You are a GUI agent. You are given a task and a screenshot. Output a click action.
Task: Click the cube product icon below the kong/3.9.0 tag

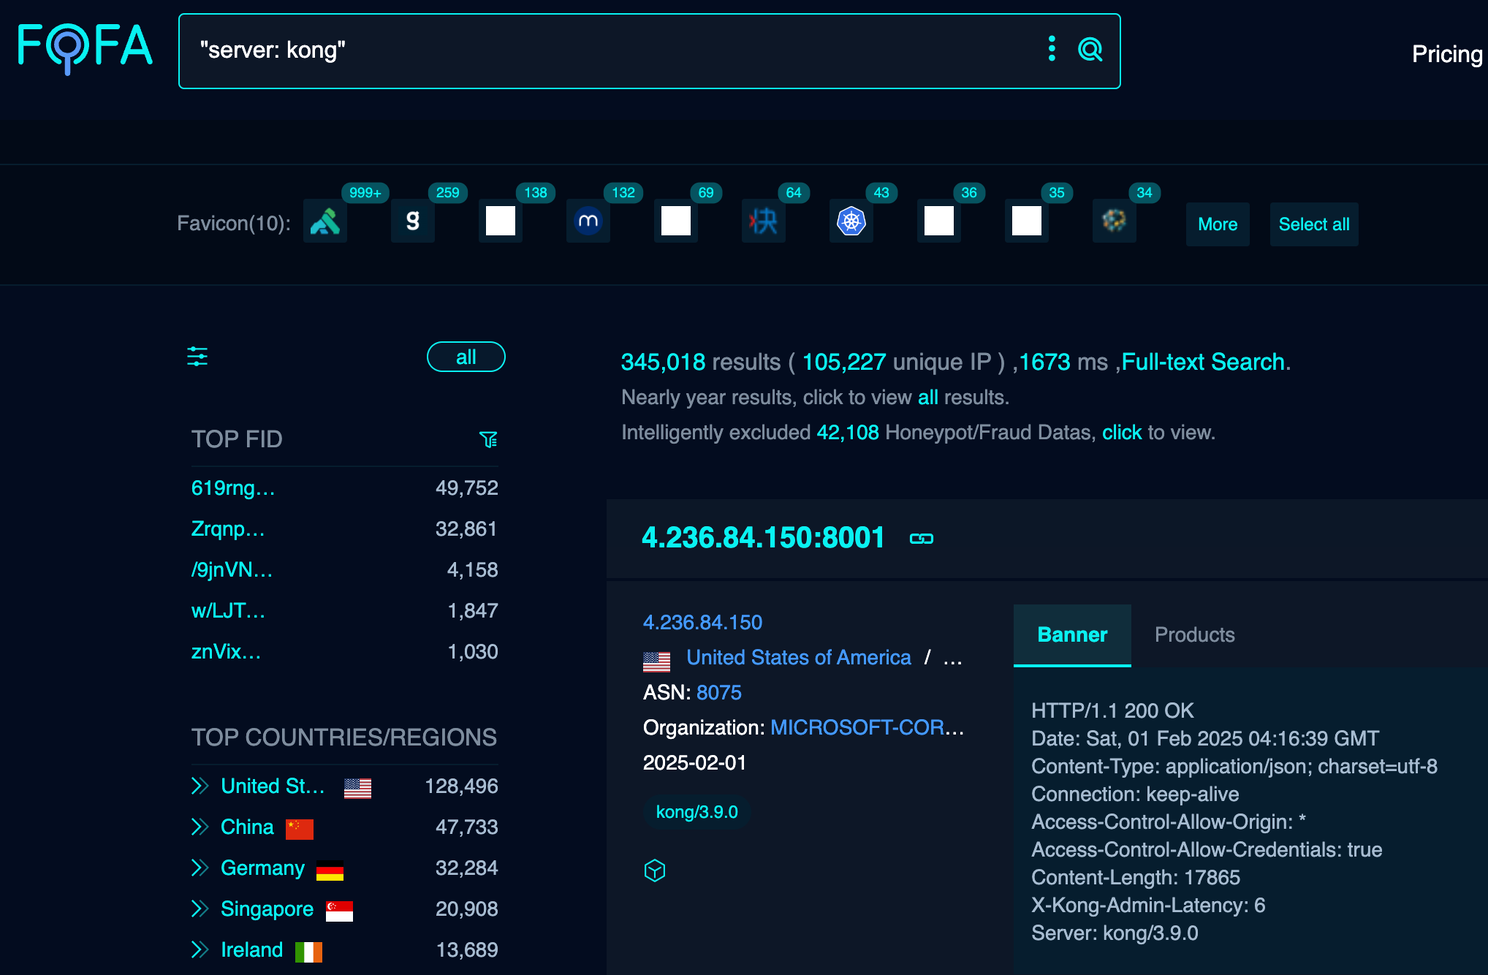tap(654, 870)
